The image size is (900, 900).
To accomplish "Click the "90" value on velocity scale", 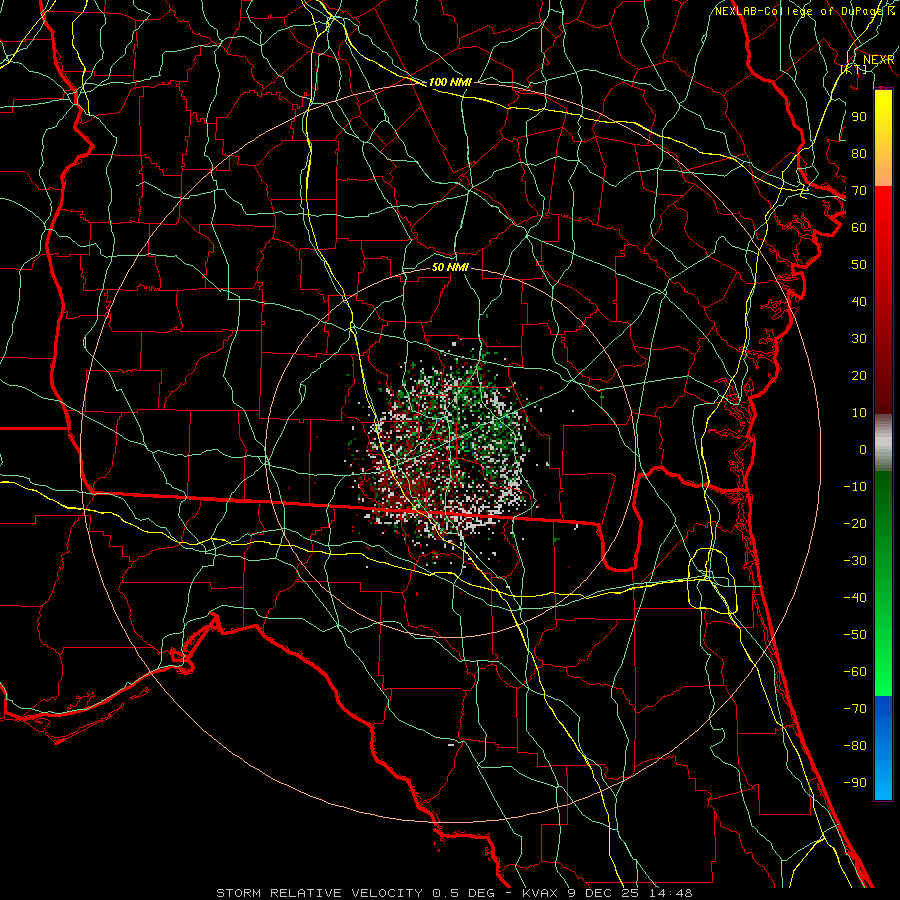I will tap(859, 117).
